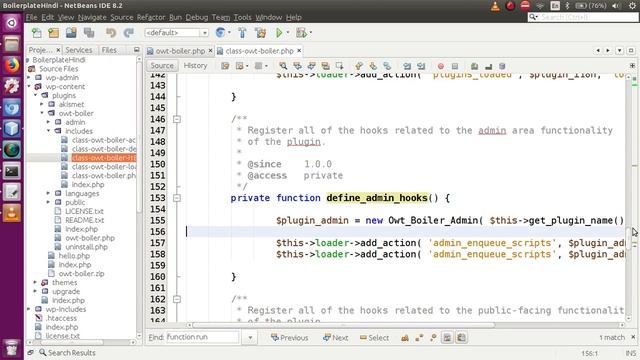Stop macro recording square icon
This screenshot has width=640, height=360.
click(x=455, y=66)
